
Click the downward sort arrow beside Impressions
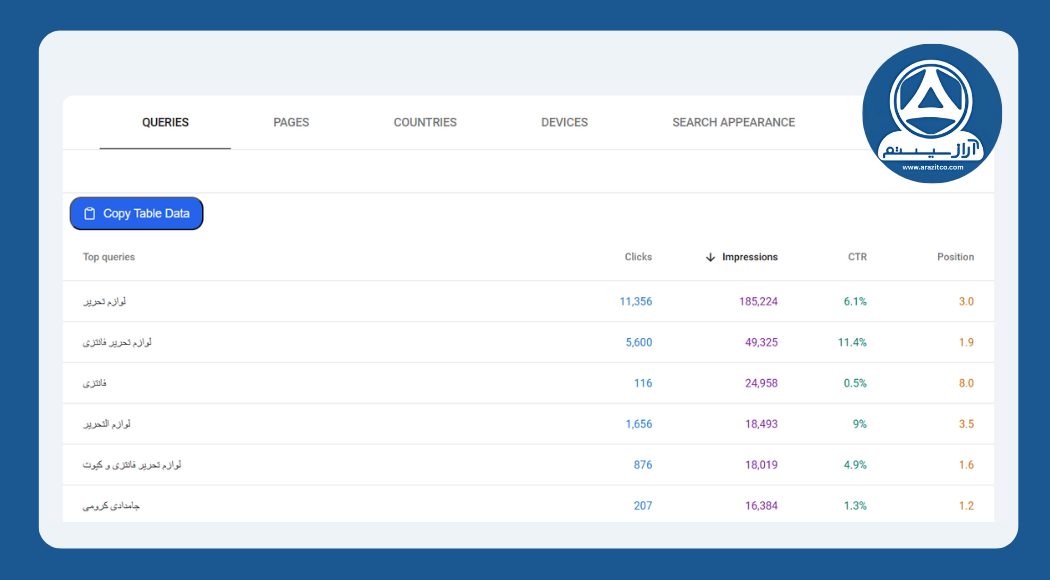tap(710, 257)
